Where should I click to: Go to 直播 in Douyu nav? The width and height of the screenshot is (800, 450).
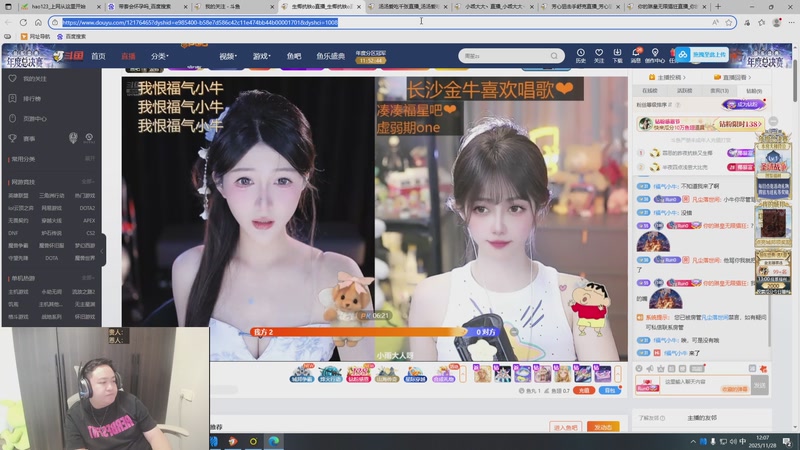(x=128, y=56)
